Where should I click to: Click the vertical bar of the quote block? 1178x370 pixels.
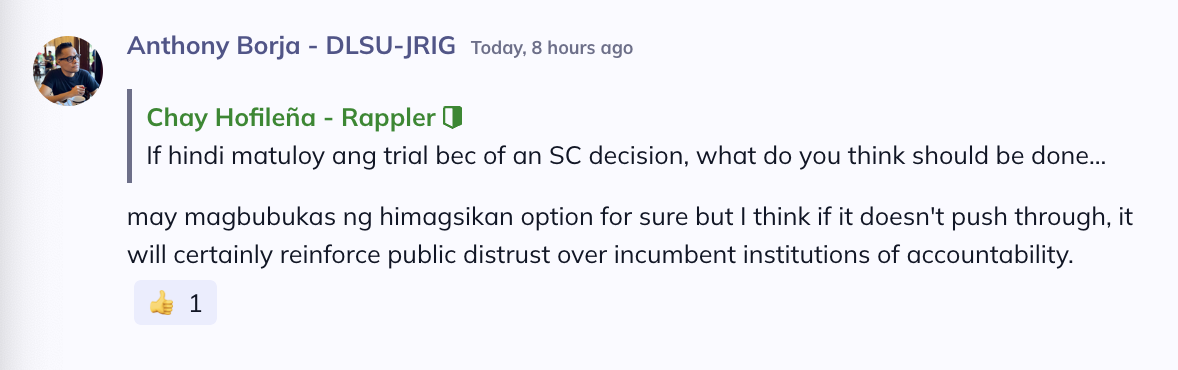coord(129,136)
